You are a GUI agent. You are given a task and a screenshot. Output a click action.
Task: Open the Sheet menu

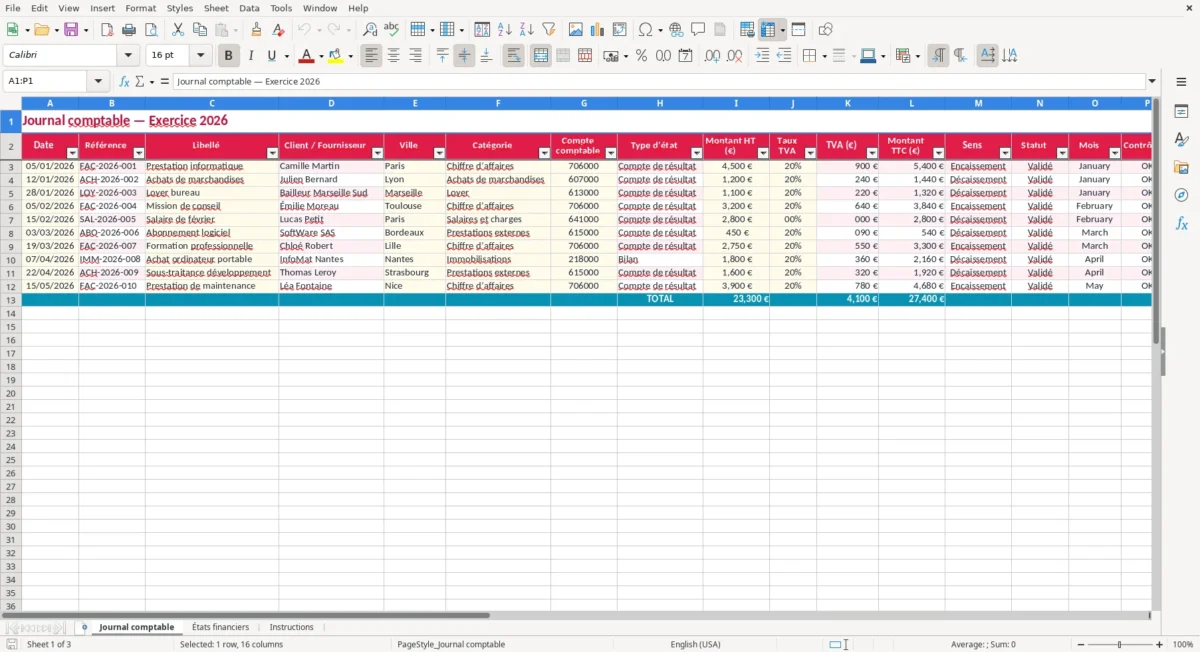click(x=216, y=8)
